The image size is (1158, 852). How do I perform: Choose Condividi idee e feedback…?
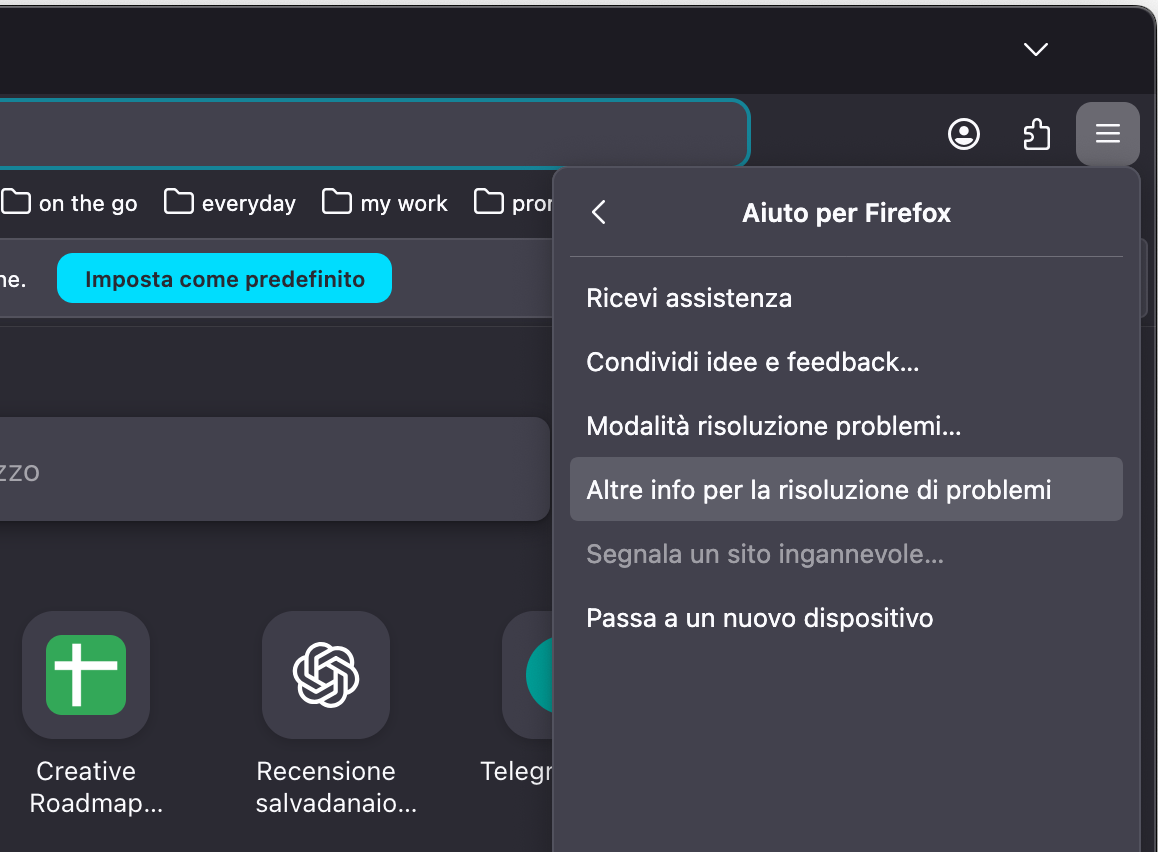pyautogui.click(x=846, y=362)
